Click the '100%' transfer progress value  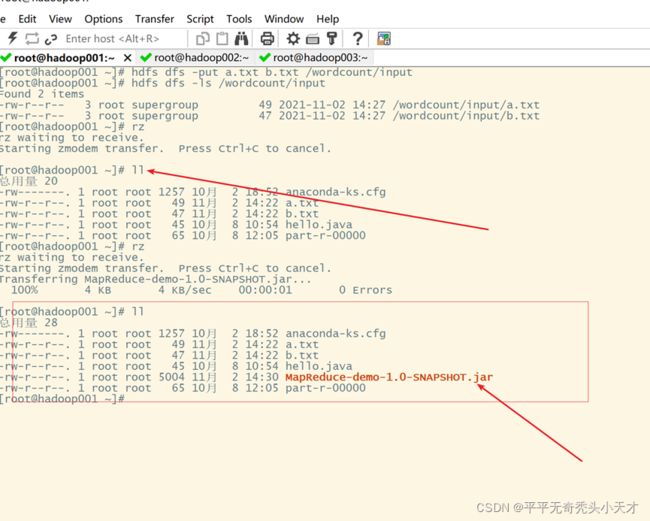[x=24, y=290]
